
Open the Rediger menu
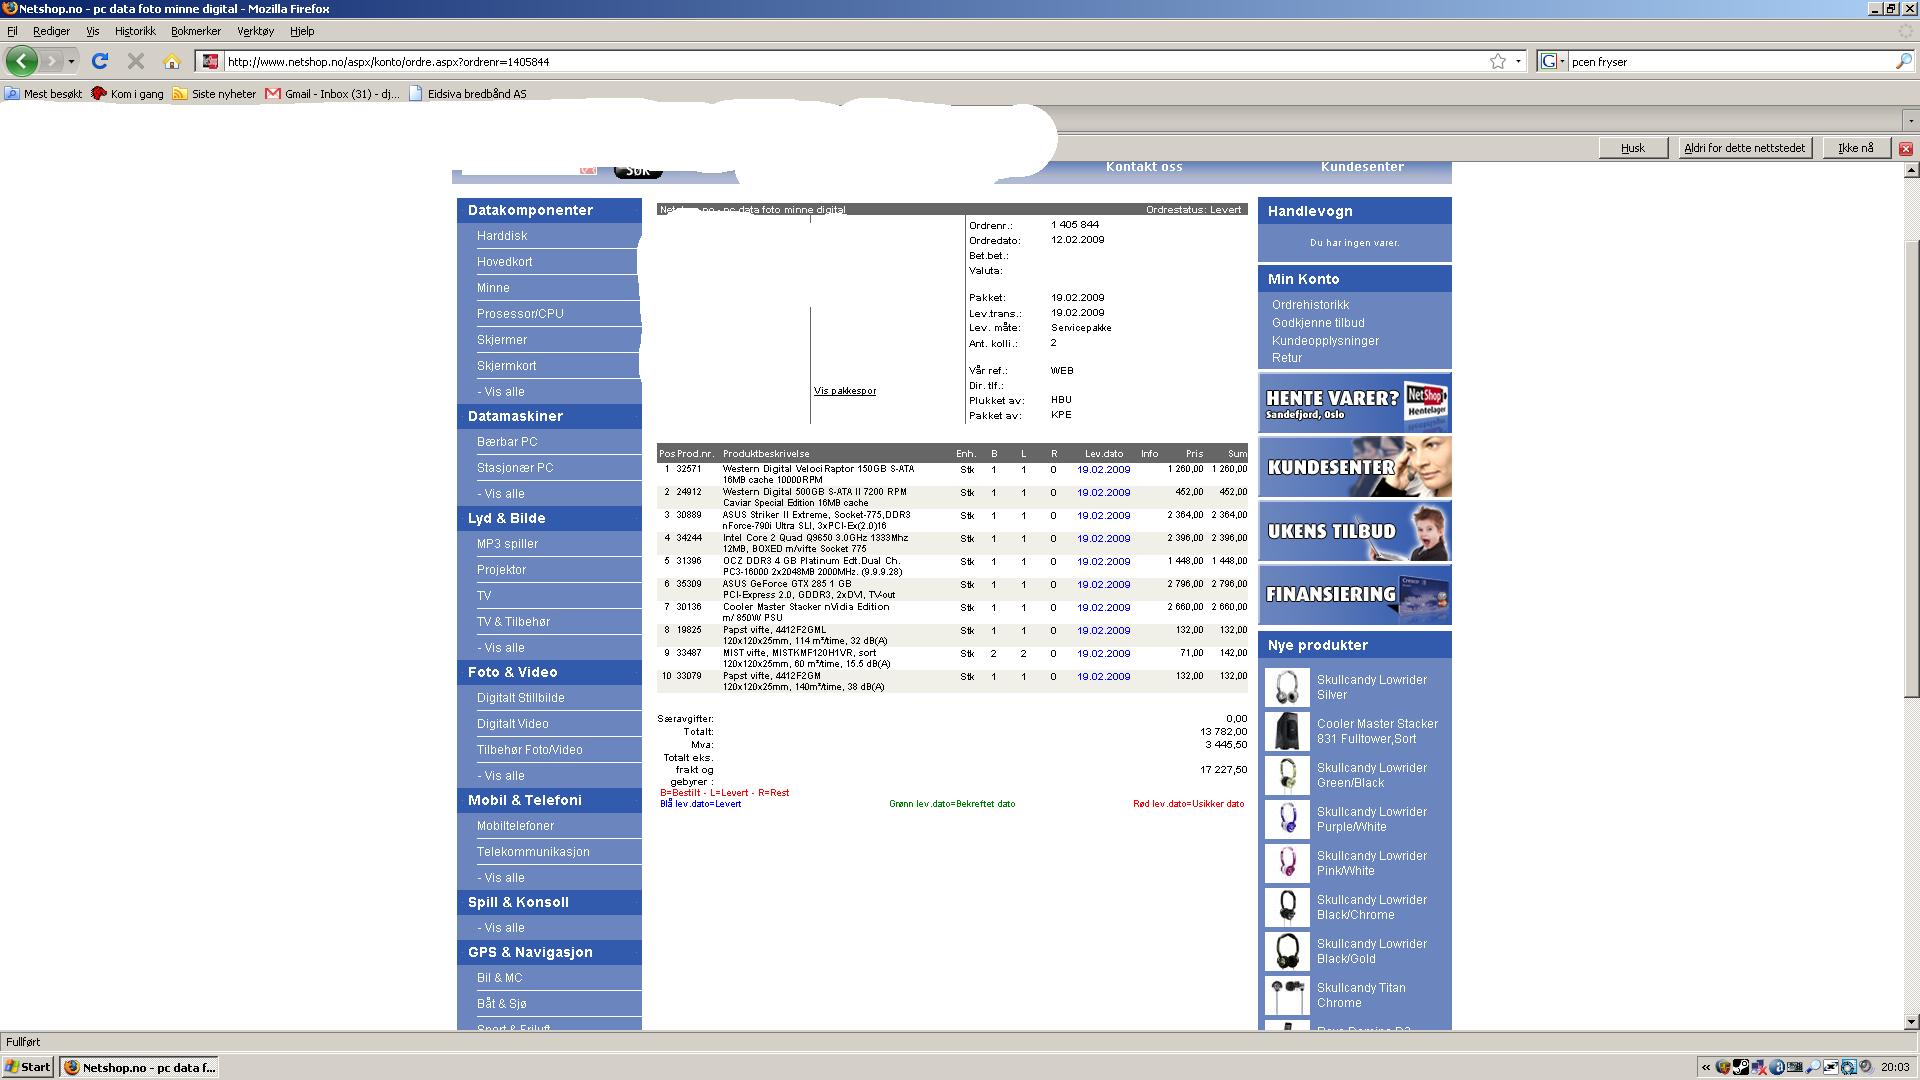click(51, 31)
